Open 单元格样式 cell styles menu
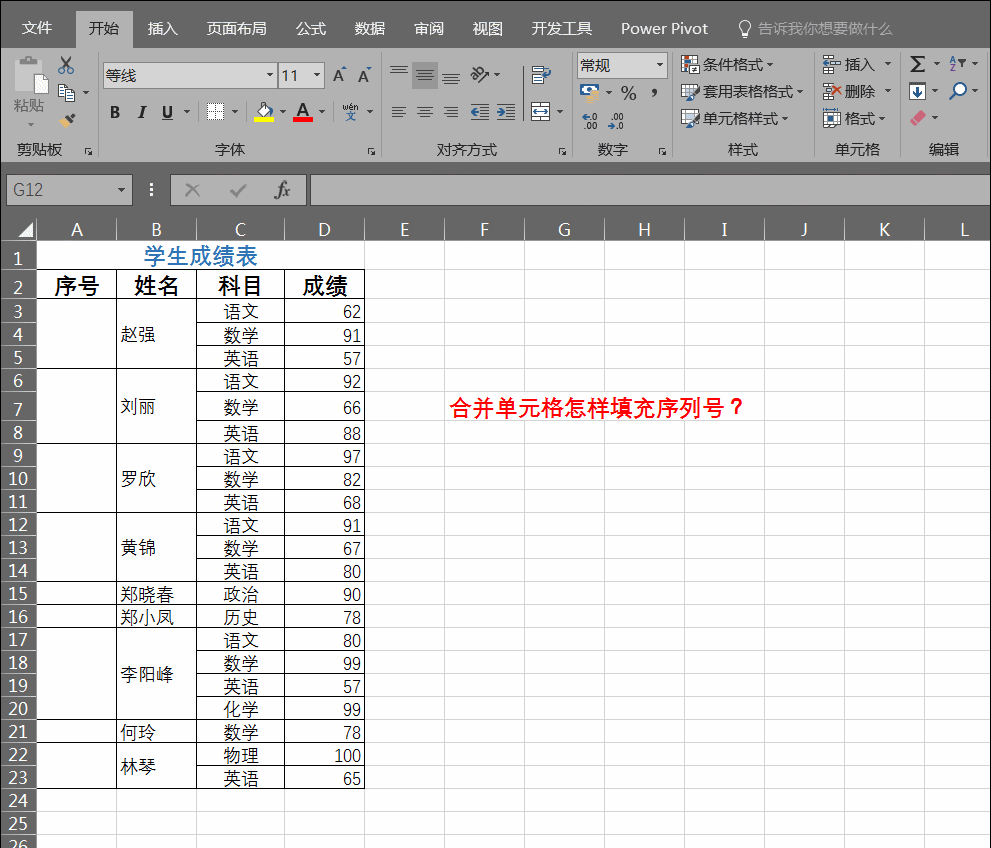Screen dimensions: 991x848 pyautogui.click(x=735, y=119)
